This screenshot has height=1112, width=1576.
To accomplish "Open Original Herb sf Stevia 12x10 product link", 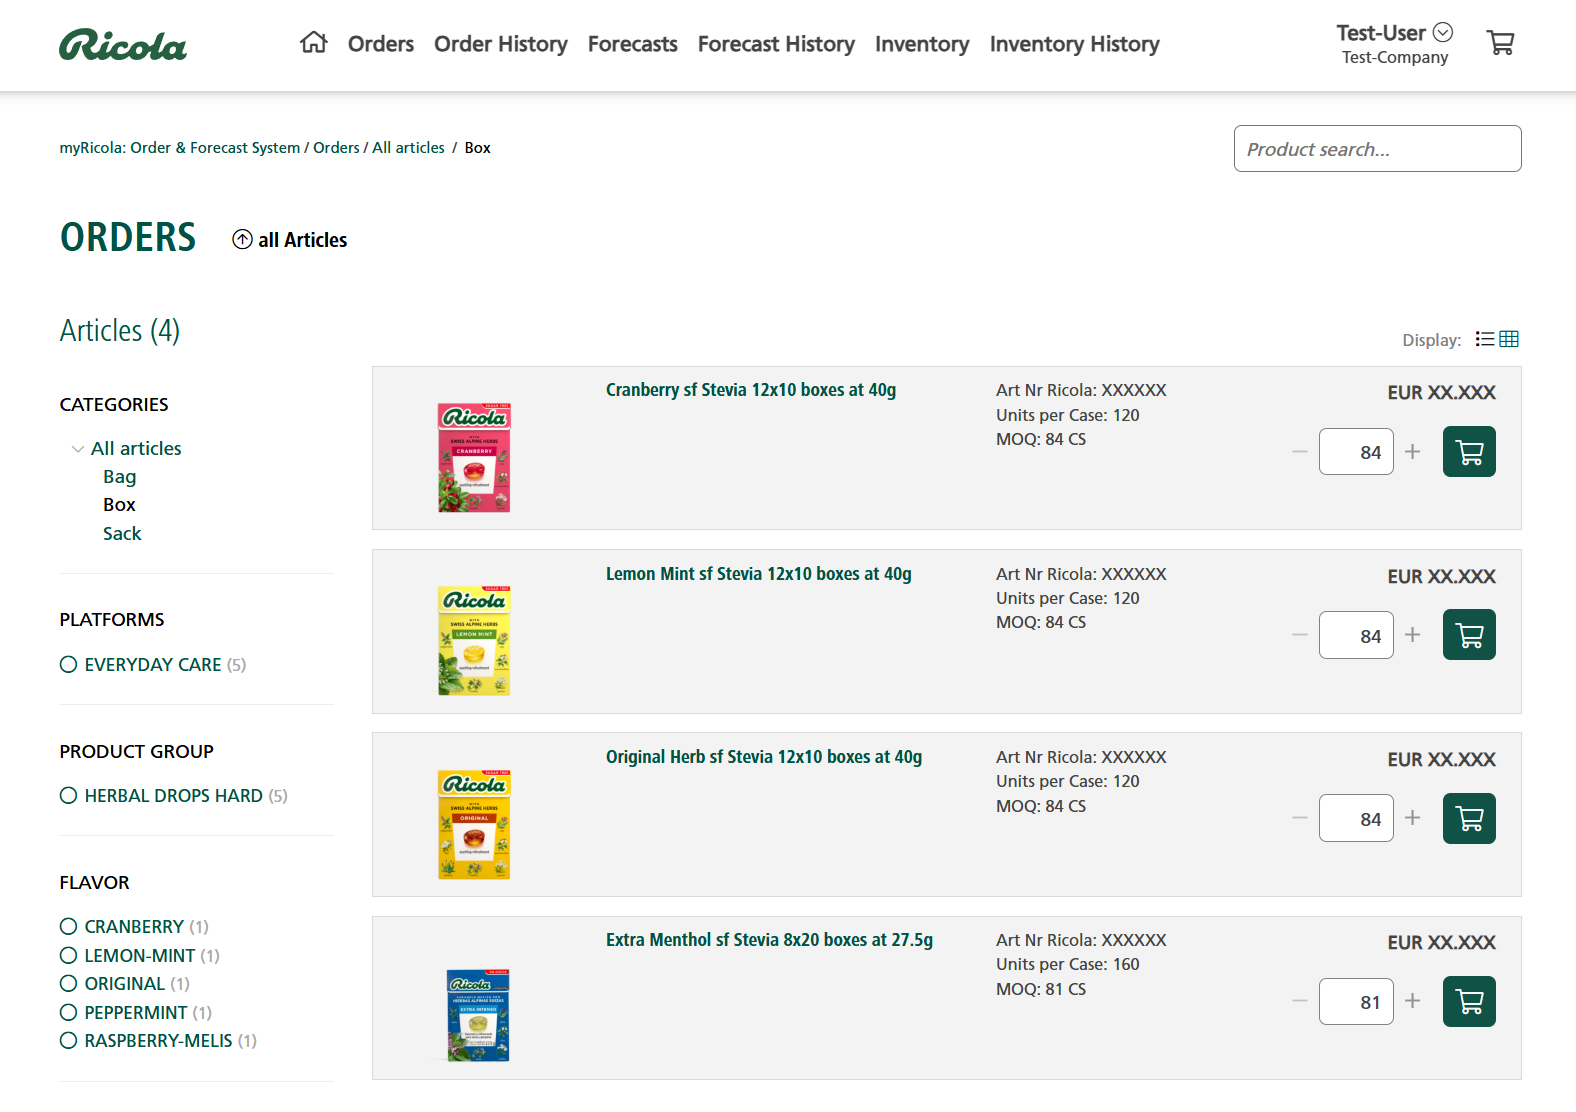I will point(764,757).
